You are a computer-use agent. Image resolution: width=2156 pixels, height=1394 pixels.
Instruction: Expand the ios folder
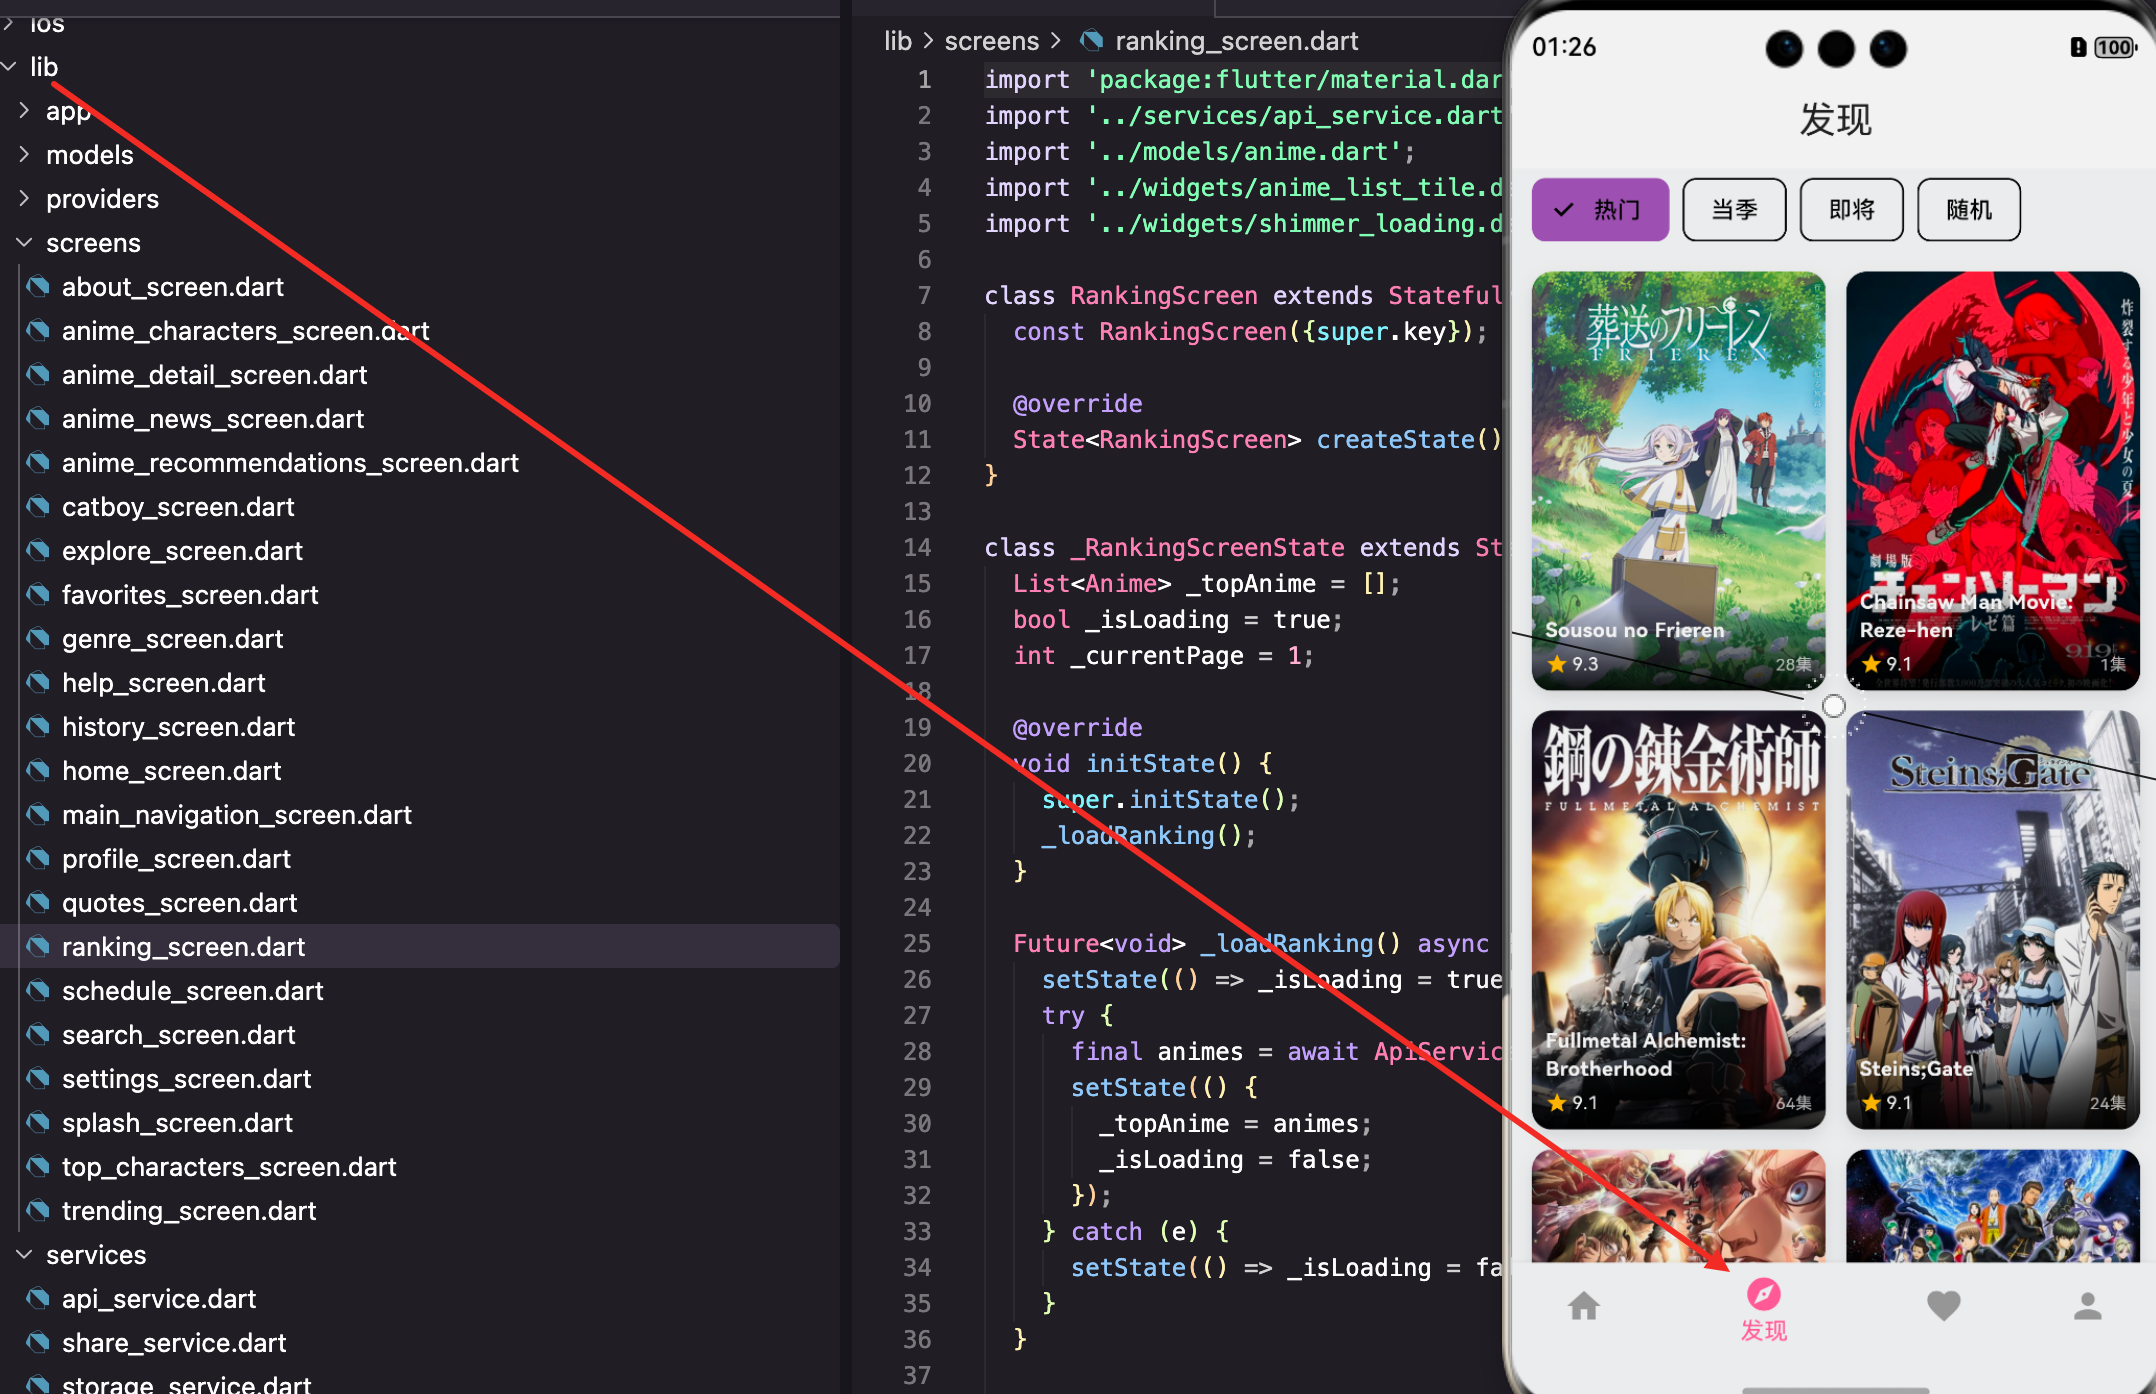[x=10, y=23]
